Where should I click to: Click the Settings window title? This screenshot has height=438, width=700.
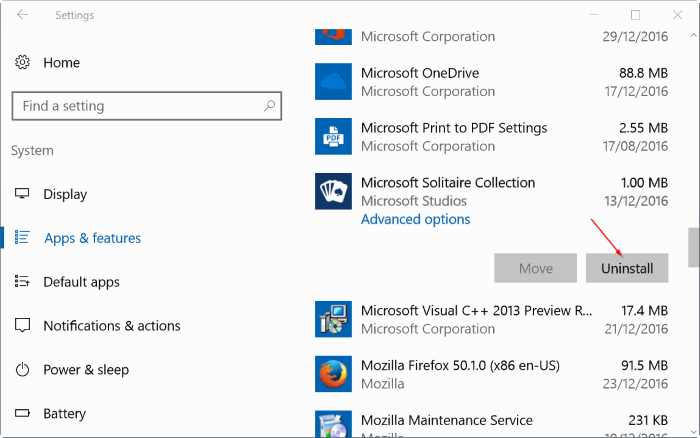75,15
